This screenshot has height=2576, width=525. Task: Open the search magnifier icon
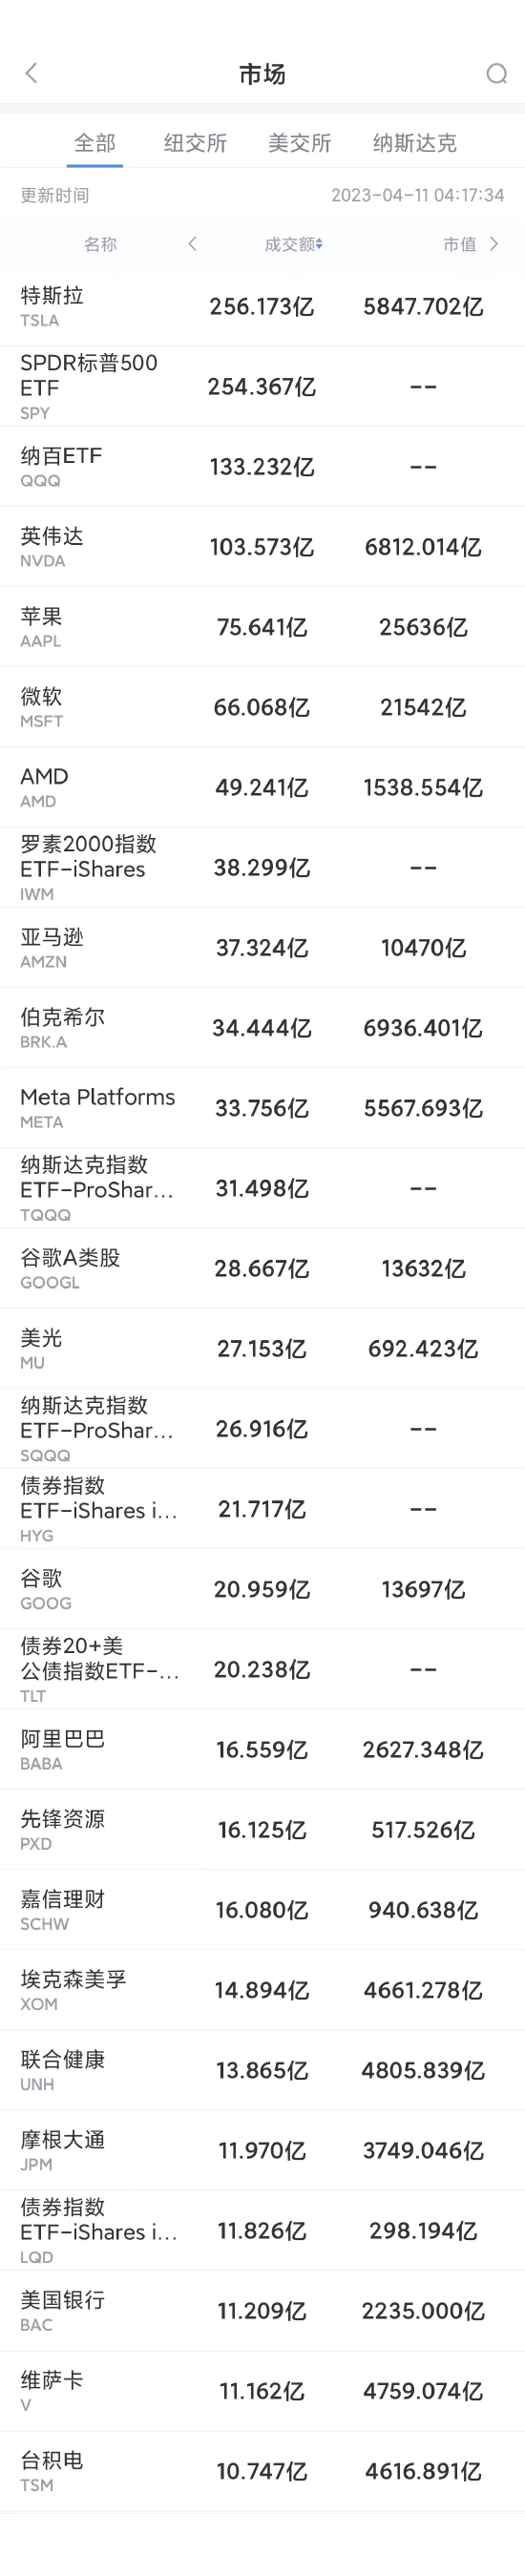point(496,74)
